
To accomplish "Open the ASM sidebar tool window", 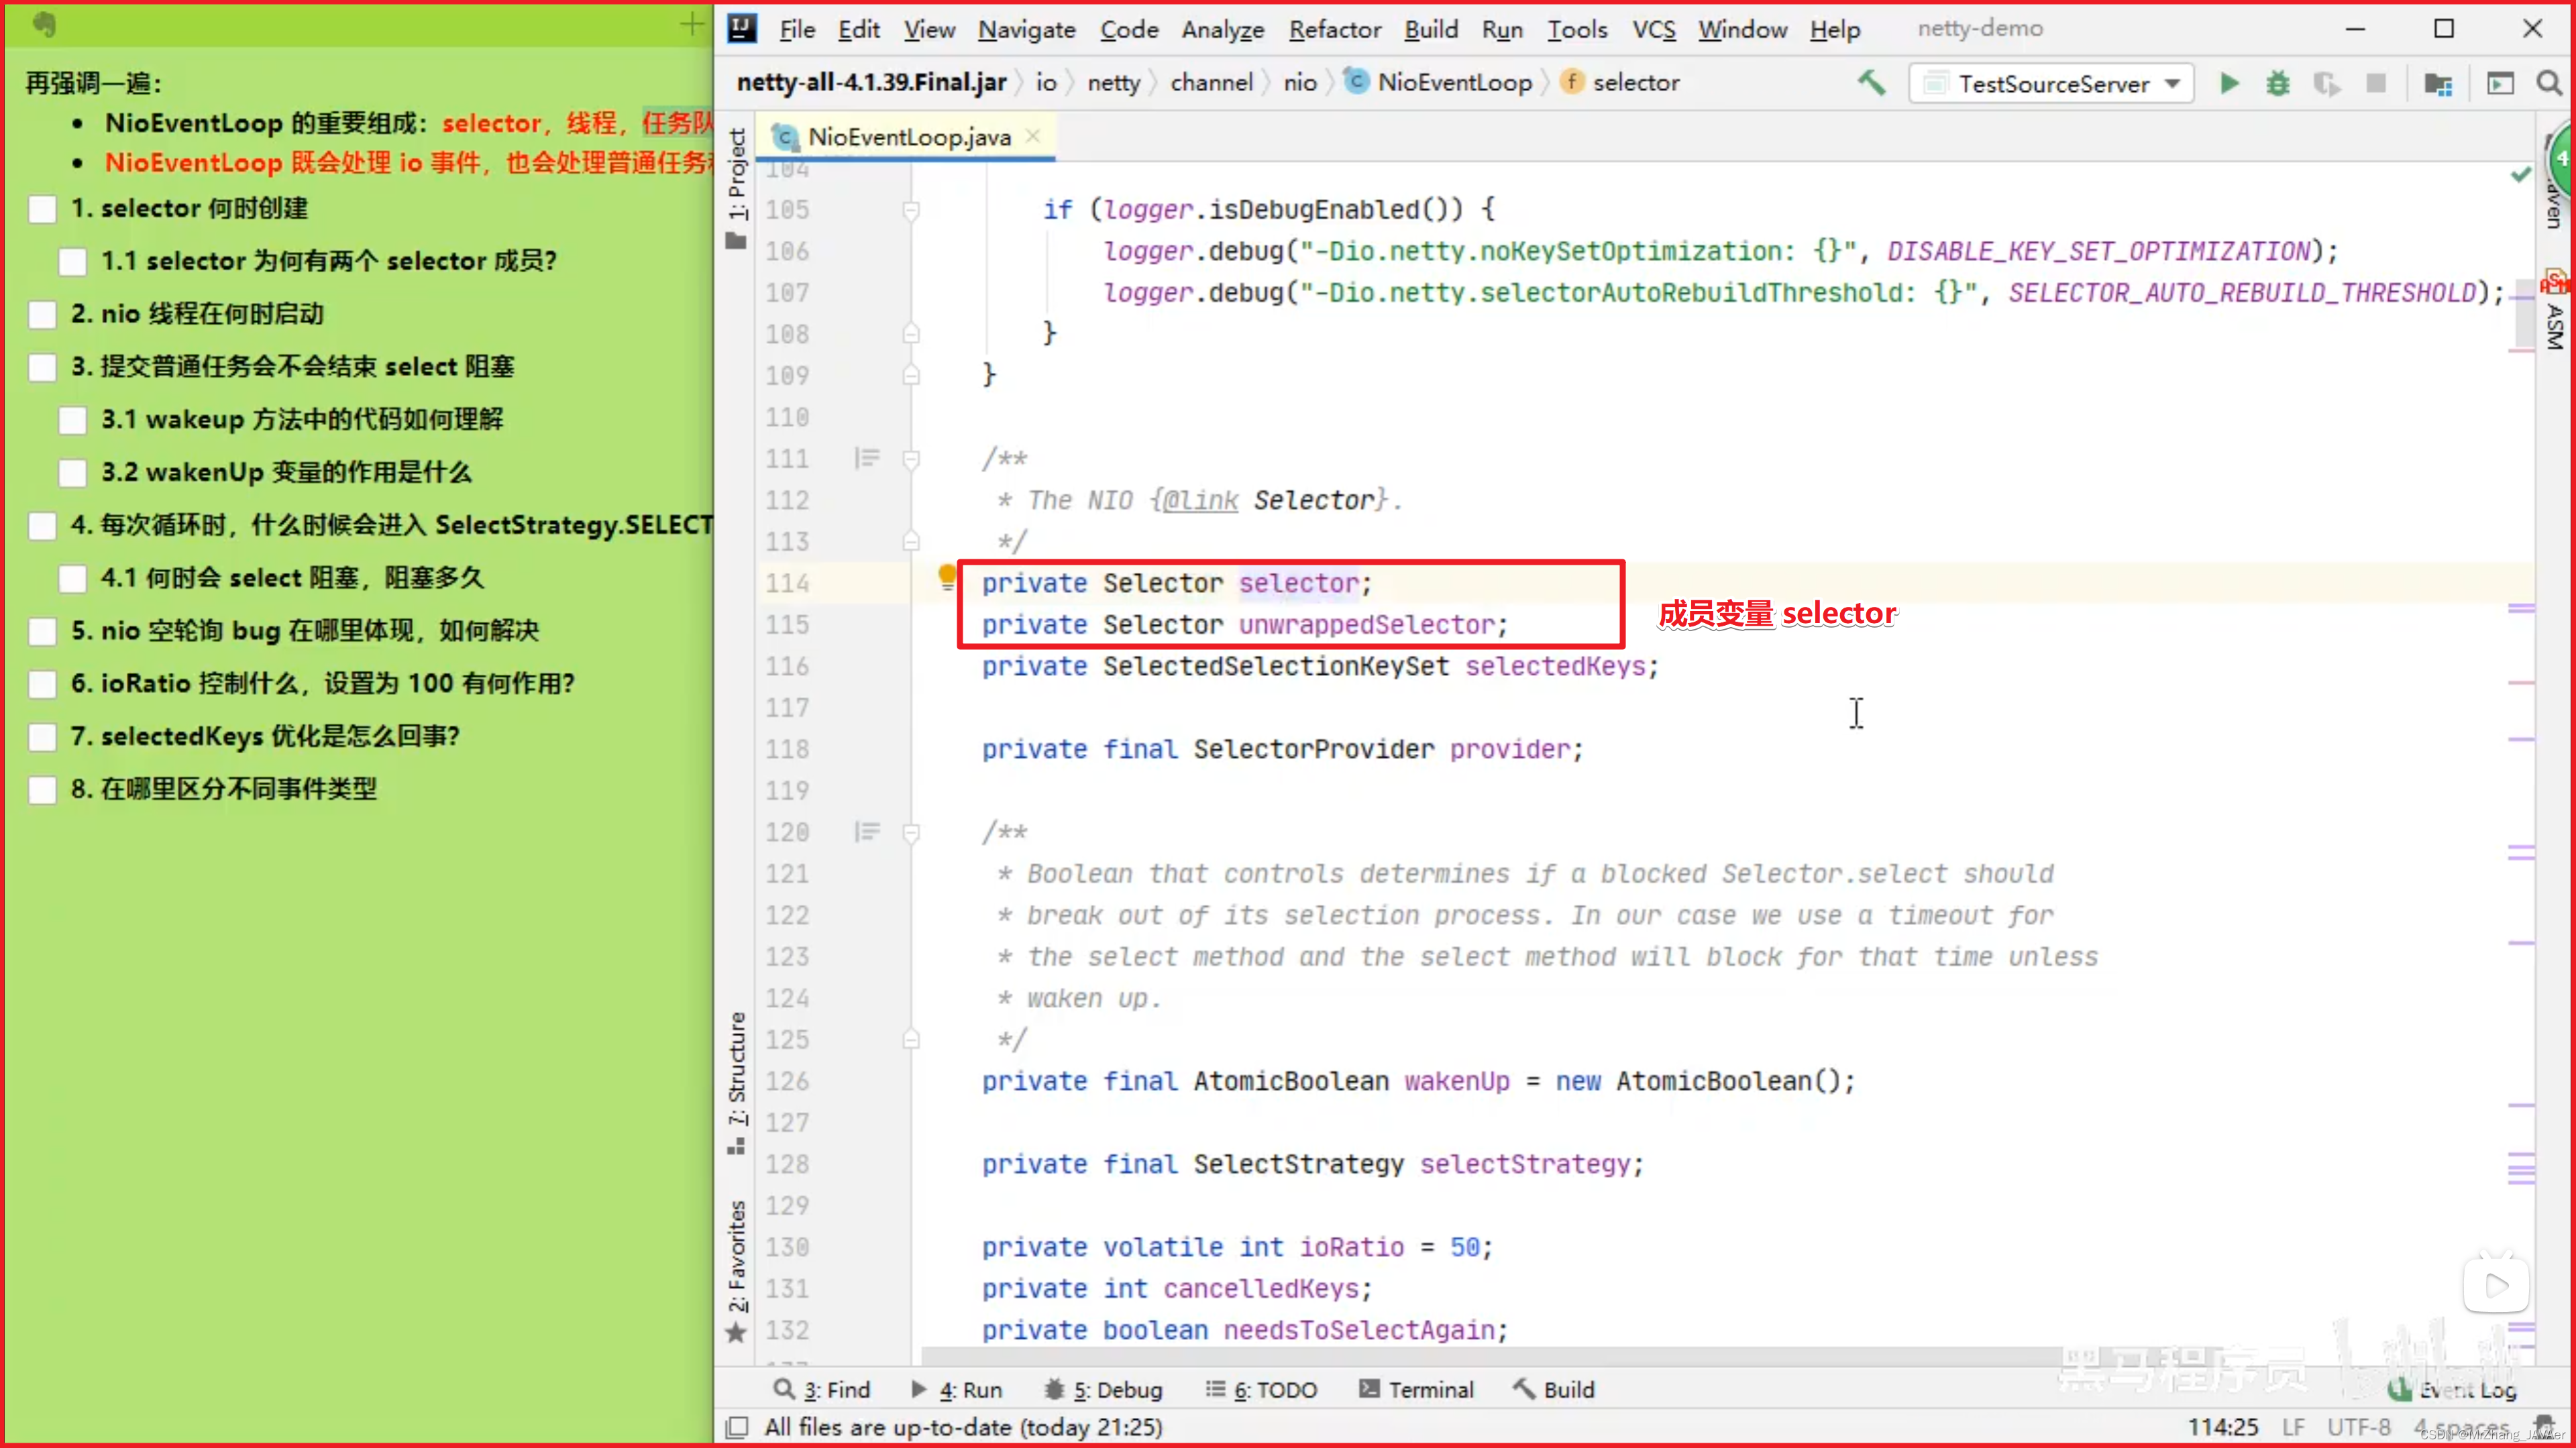I will click(x=2556, y=311).
